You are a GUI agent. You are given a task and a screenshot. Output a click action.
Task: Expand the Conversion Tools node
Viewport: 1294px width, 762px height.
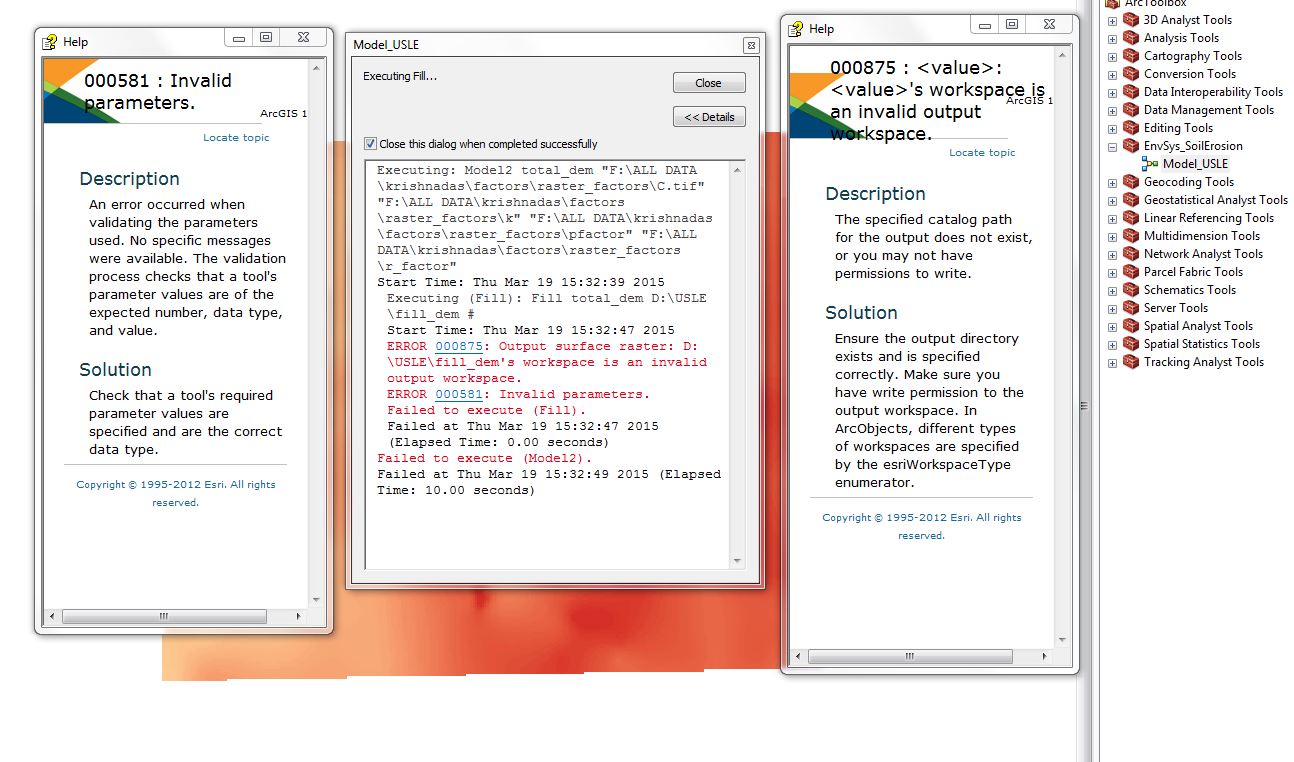click(1112, 74)
